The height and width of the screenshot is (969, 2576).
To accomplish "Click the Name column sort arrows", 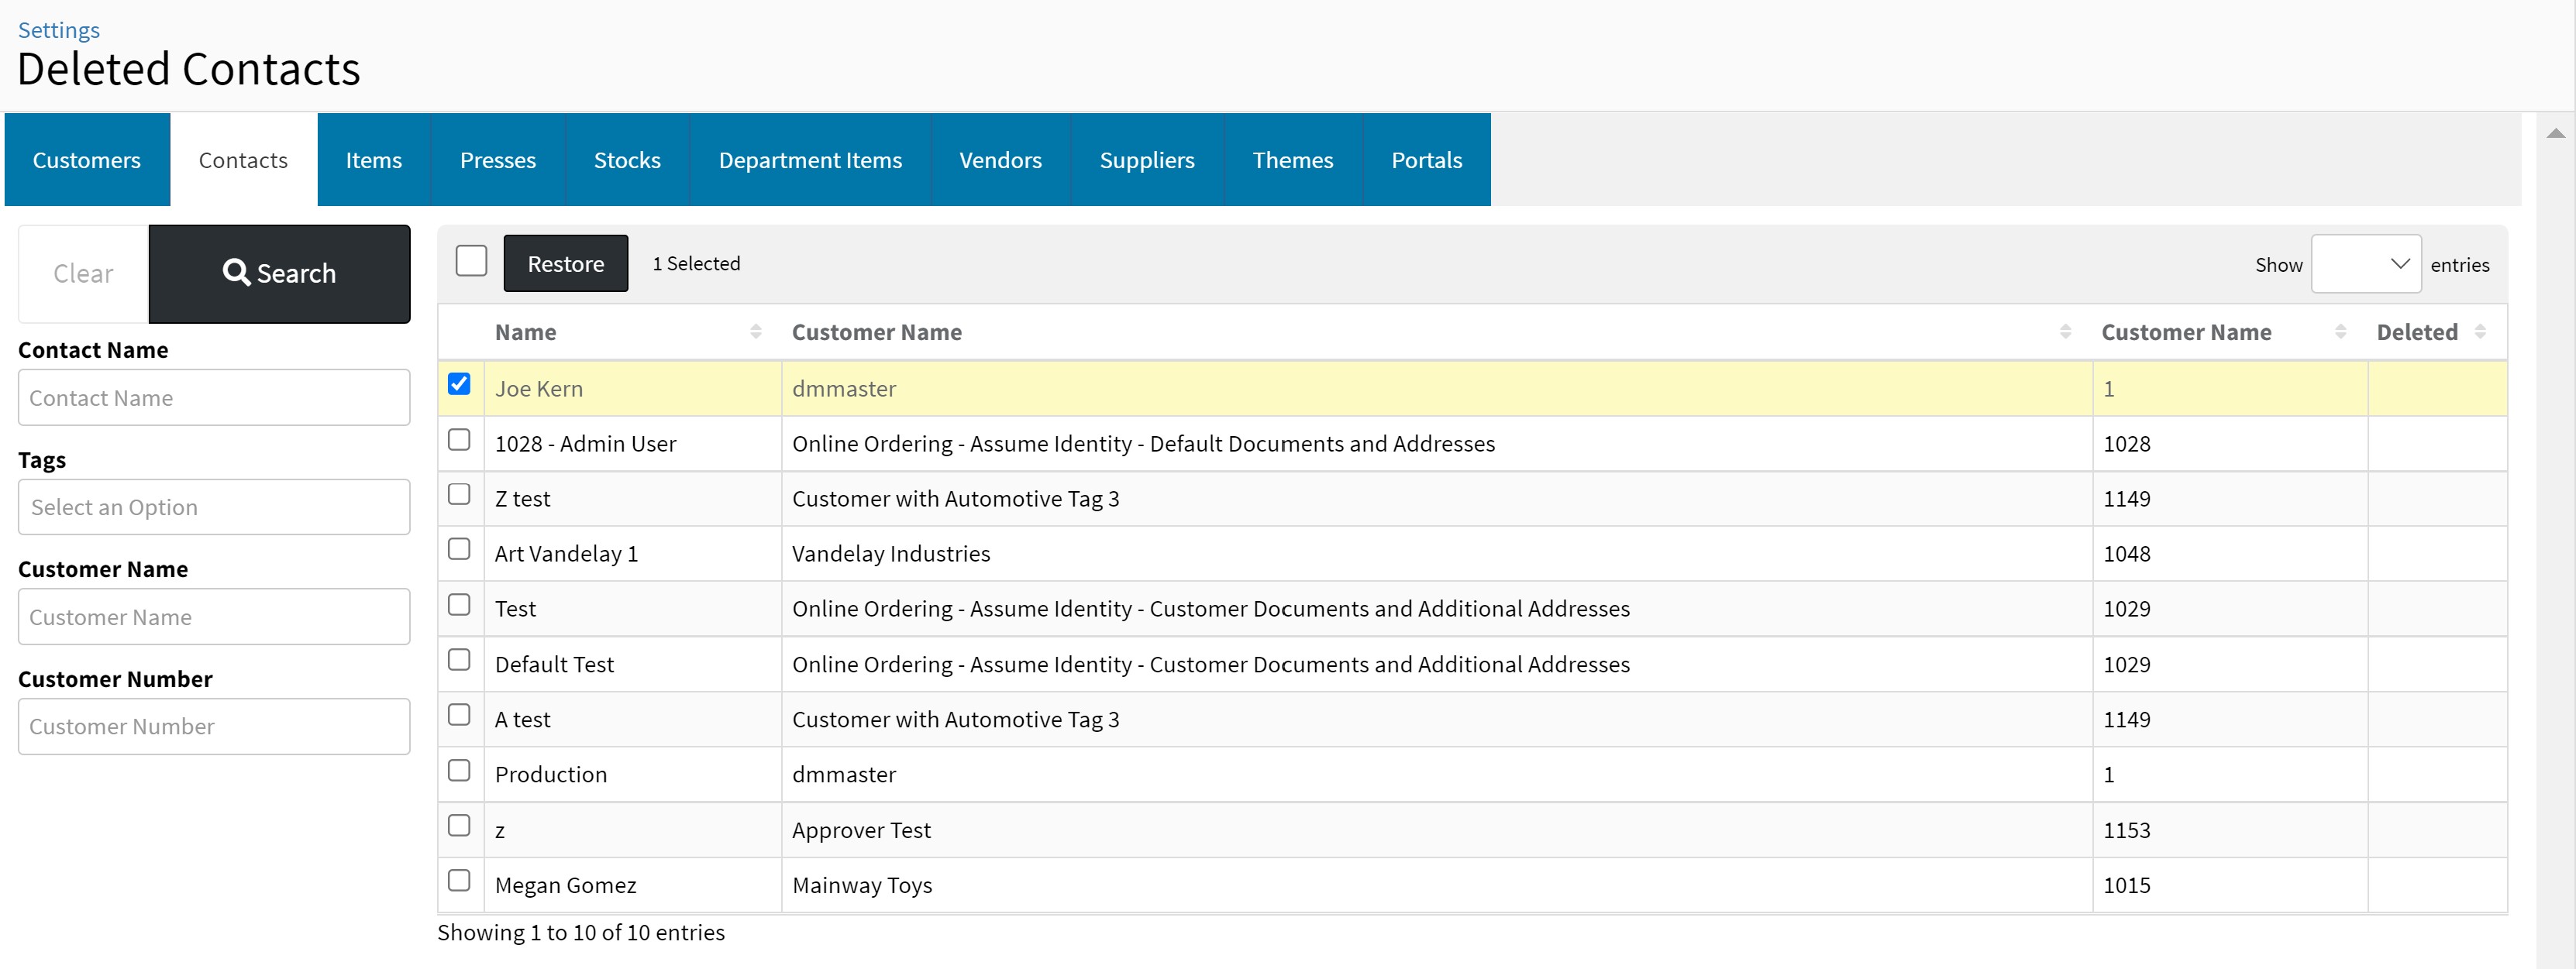I will 755,332.
